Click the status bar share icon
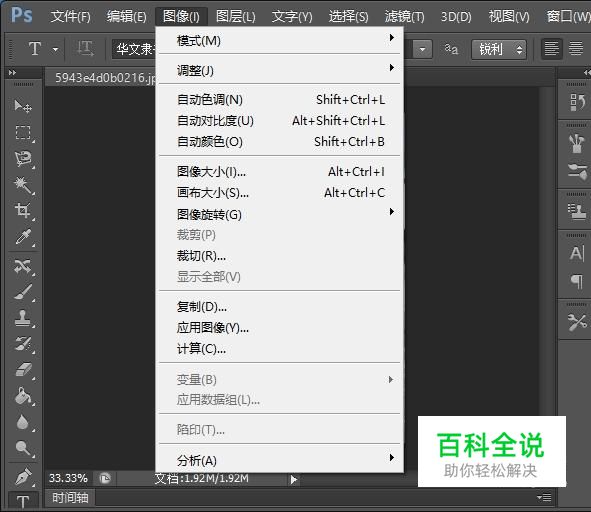Viewport: 591px width, 512px height. 105,478
